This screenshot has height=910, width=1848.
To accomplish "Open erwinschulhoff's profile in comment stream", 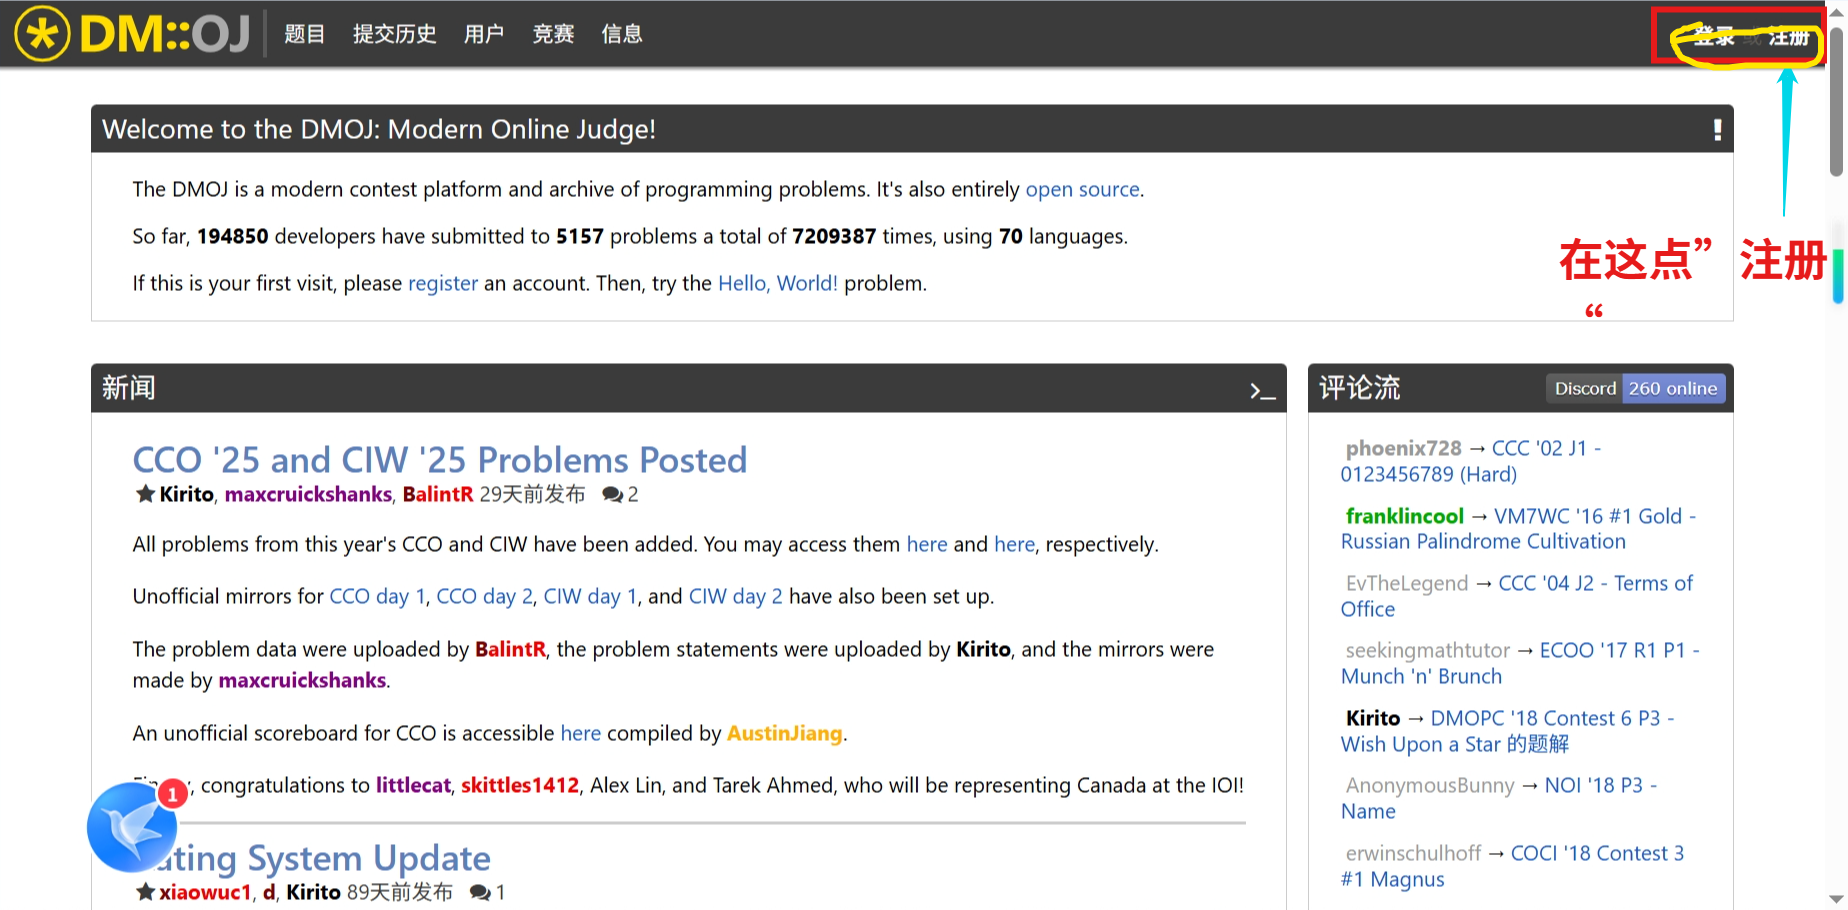I will [x=1413, y=853].
